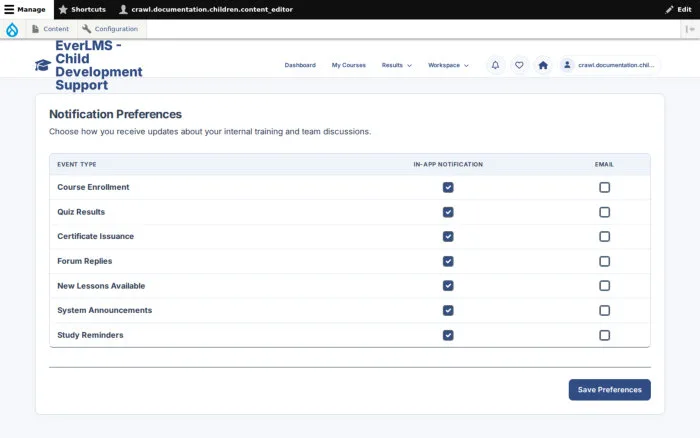The height and width of the screenshot is (438, 700).
Task: Open crawl.documentation.children.content_editor user link
Action: (x=206, y=9)
